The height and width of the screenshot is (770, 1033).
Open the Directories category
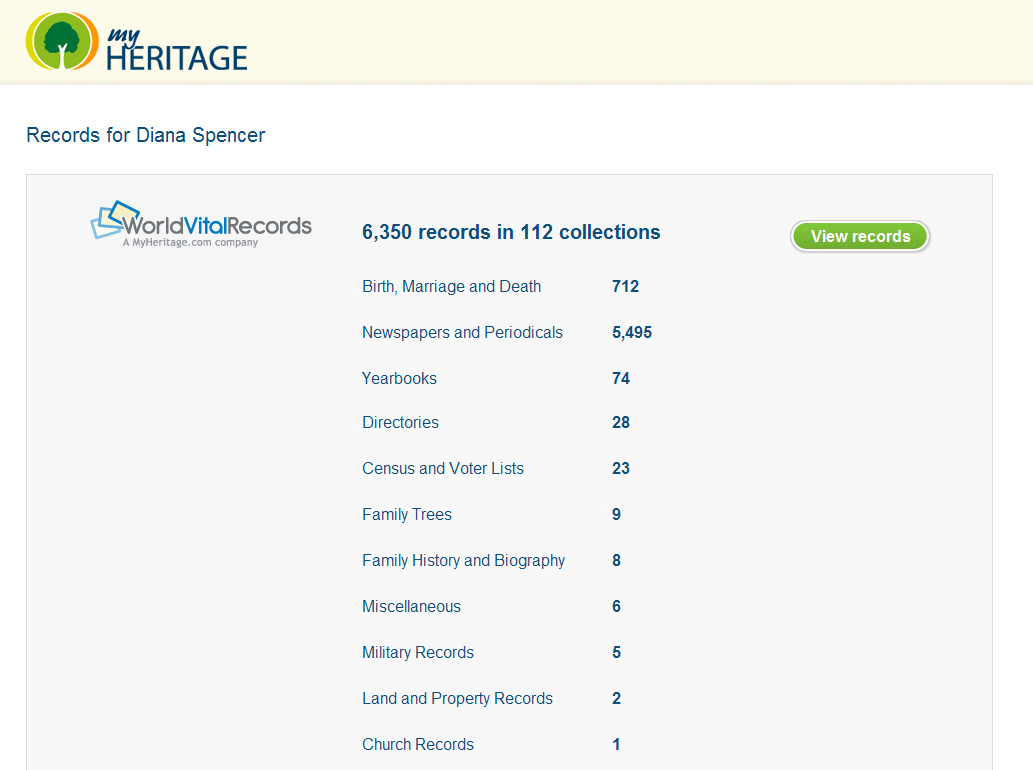click(401, 422)
